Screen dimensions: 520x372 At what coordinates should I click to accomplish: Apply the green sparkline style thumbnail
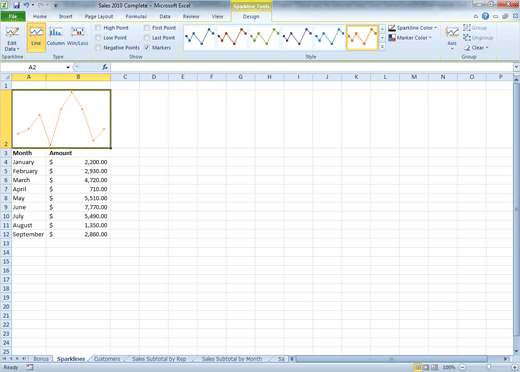point(265,37)
